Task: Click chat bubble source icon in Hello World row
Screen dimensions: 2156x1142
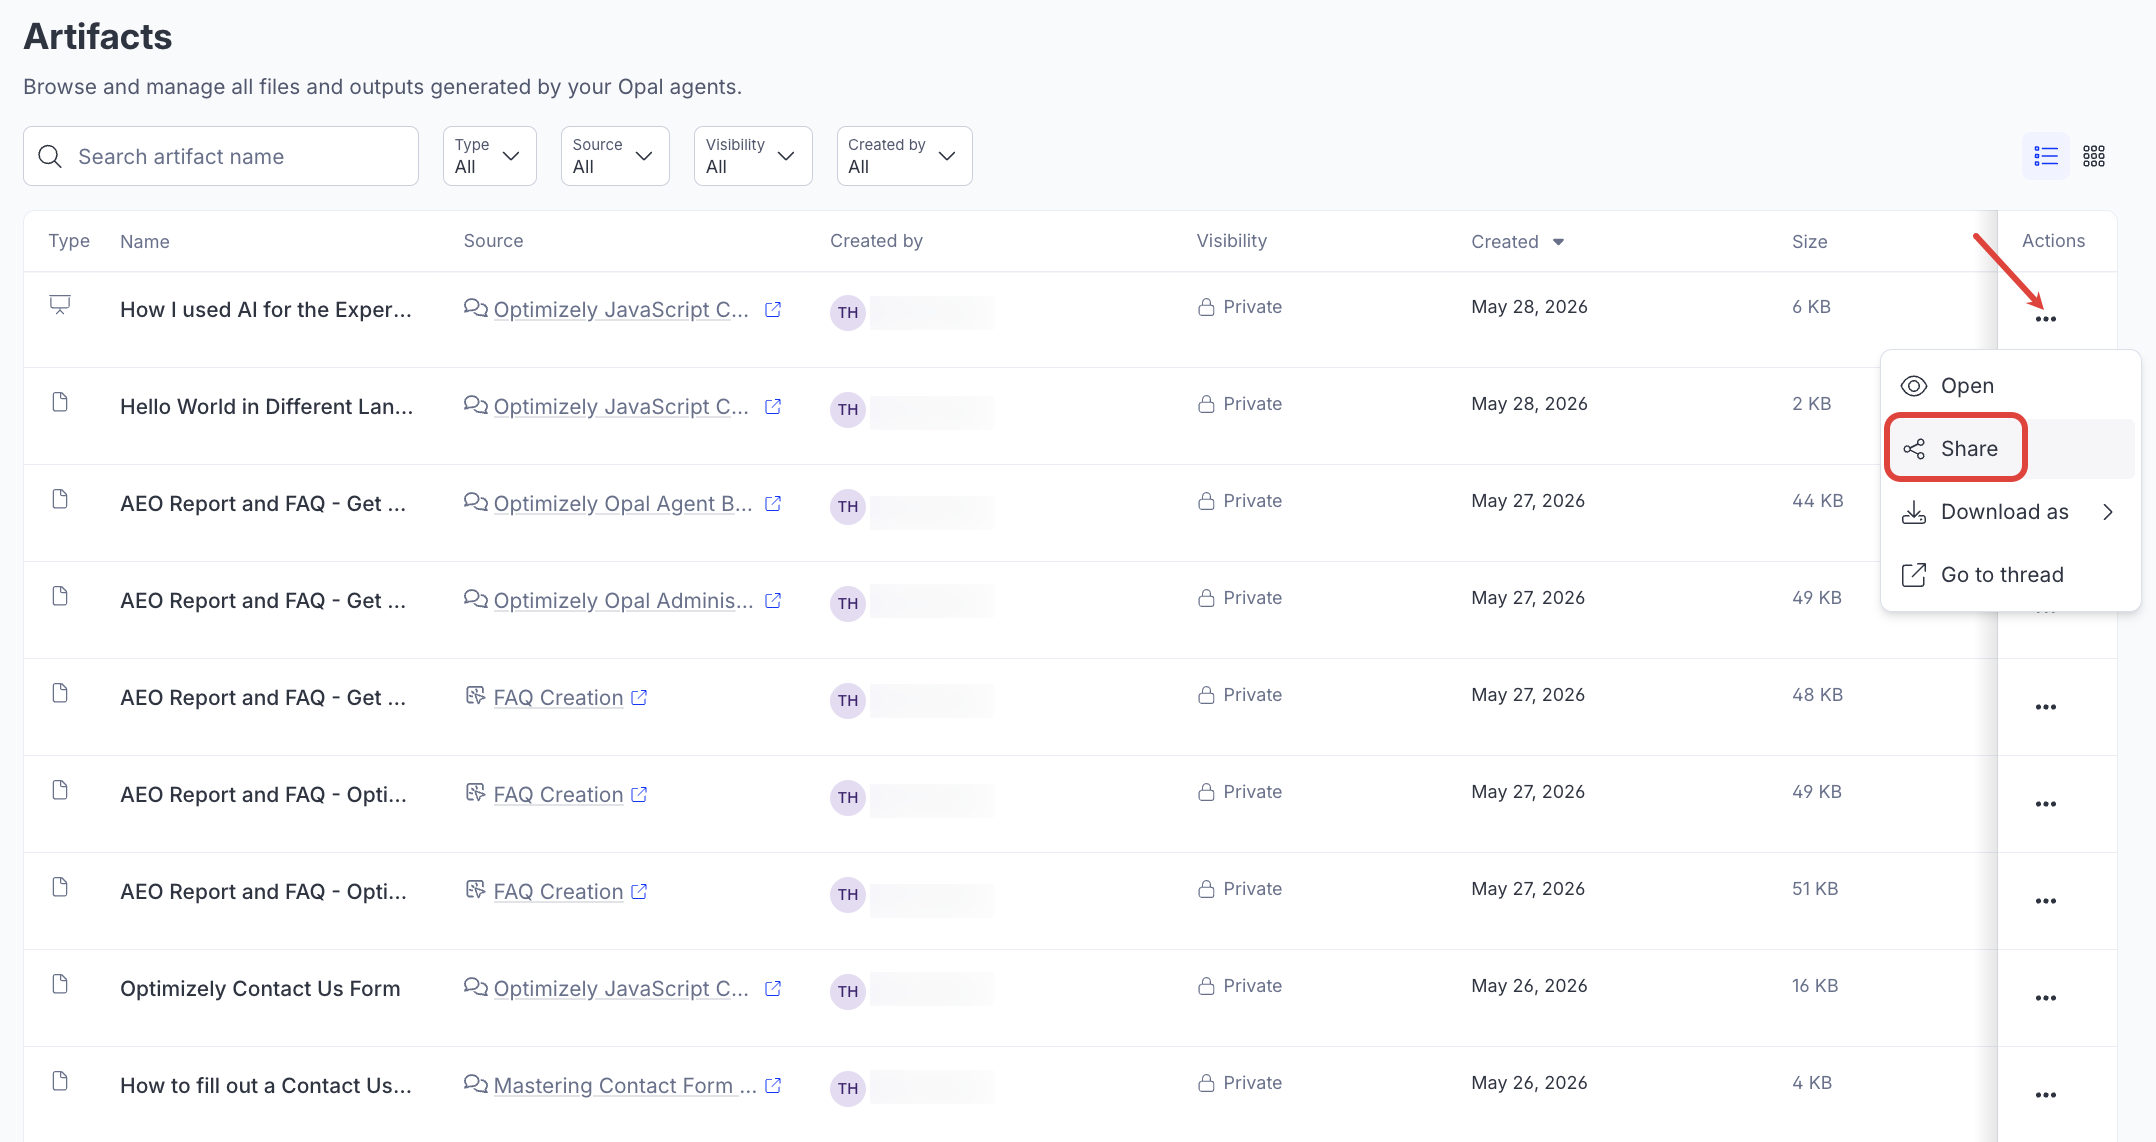Action: (x=476, y=405)
